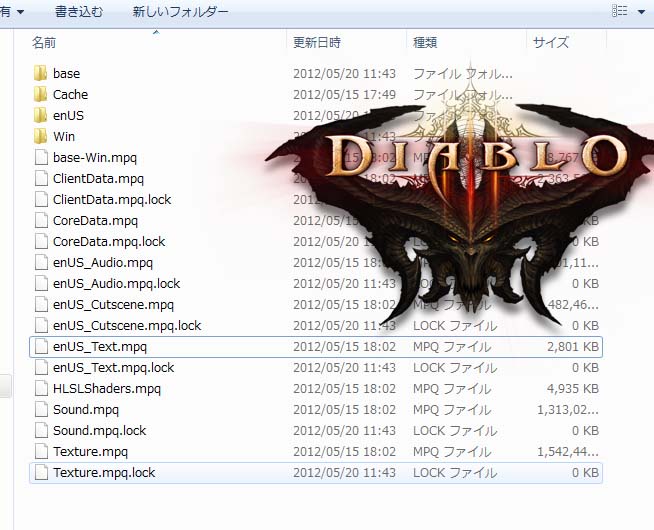The height and width of the screenshot is (530, 654).
Task: Select the Texture.mpq.lock file icon
Action: coord(41,472)
